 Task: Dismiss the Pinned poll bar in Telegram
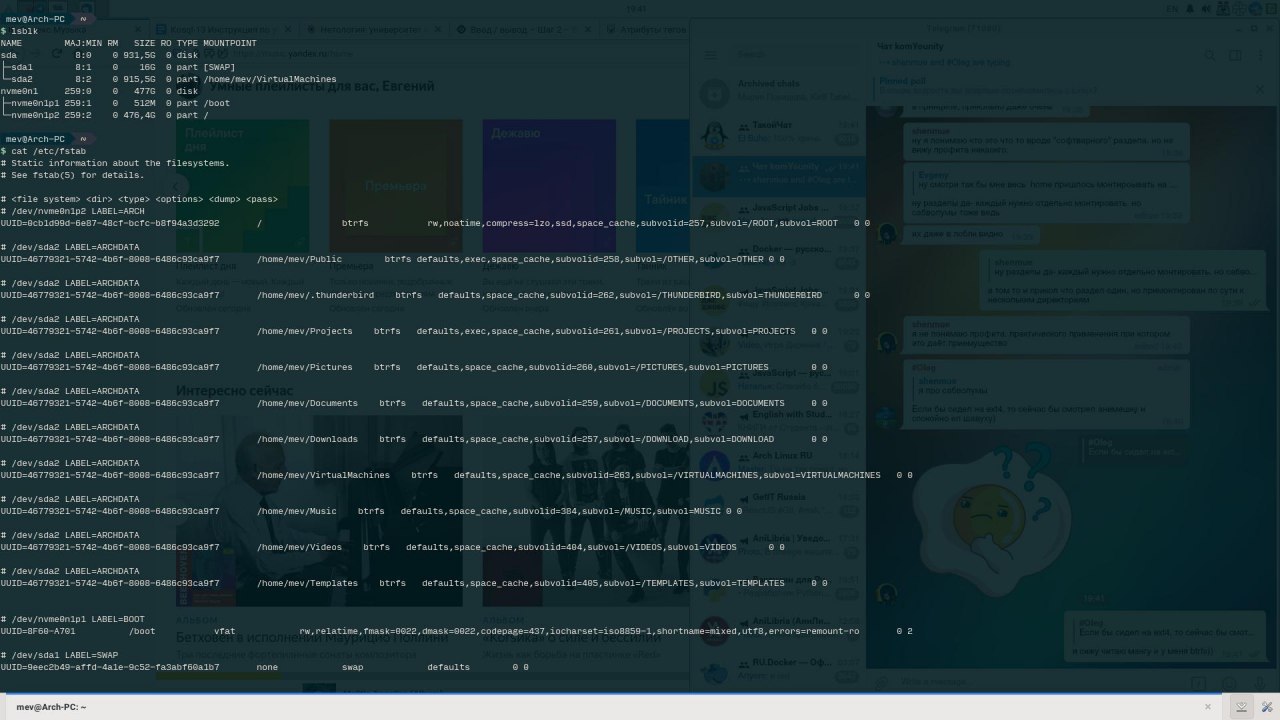pyautogui.click(x=1260, y=89)
